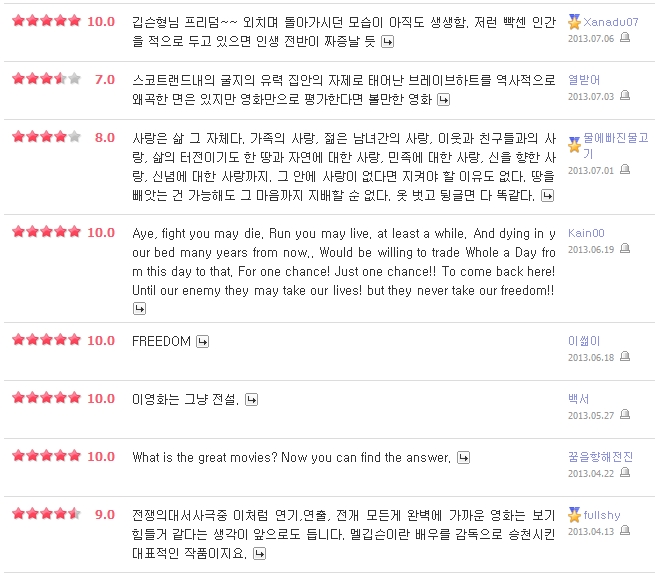
Task: Click the report icon beside date 2013.06.18
Action: [625, 358]
